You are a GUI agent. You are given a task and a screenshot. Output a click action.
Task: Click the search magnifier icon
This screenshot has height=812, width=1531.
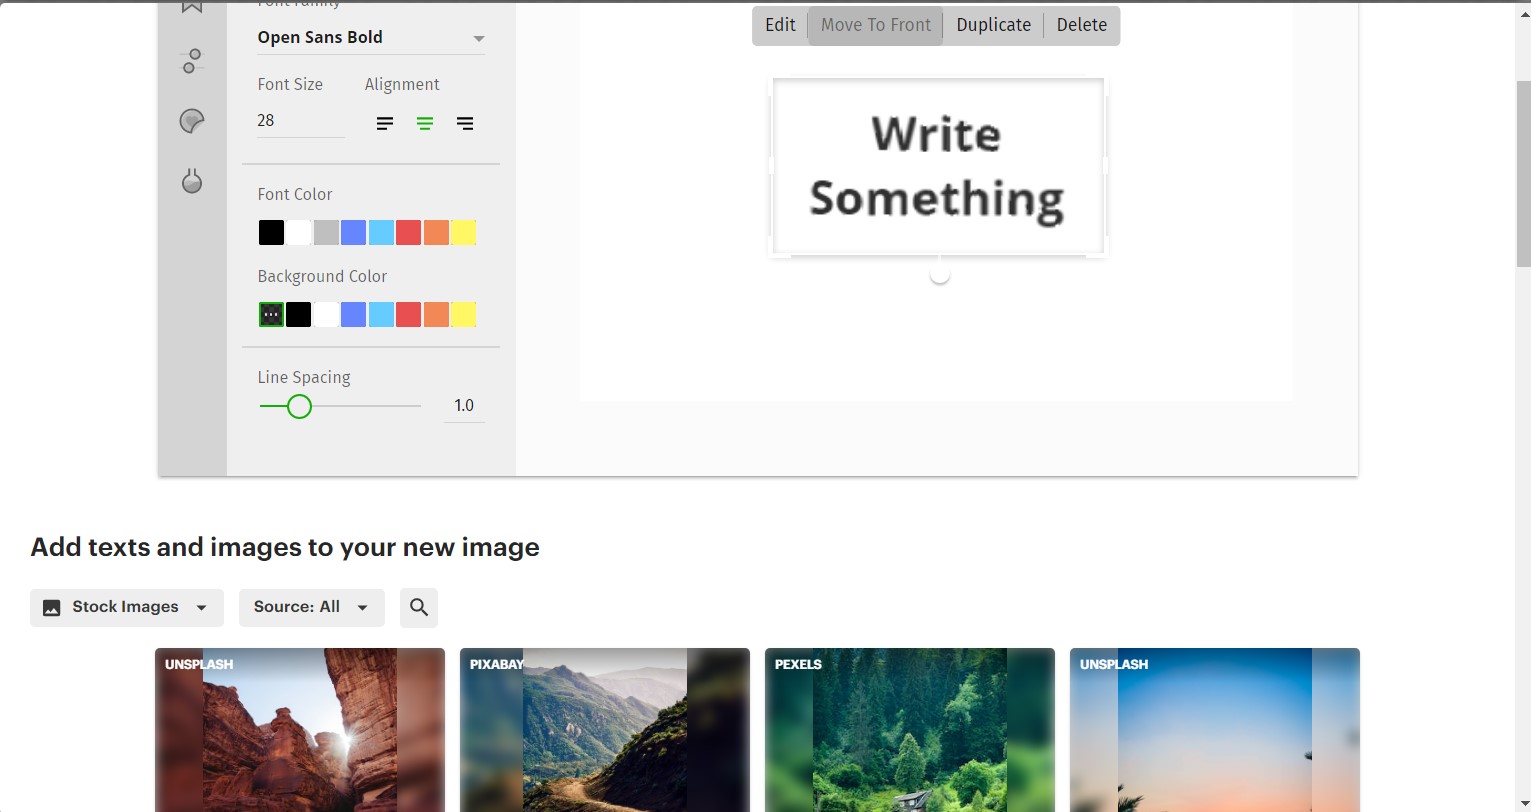point(419,607)
